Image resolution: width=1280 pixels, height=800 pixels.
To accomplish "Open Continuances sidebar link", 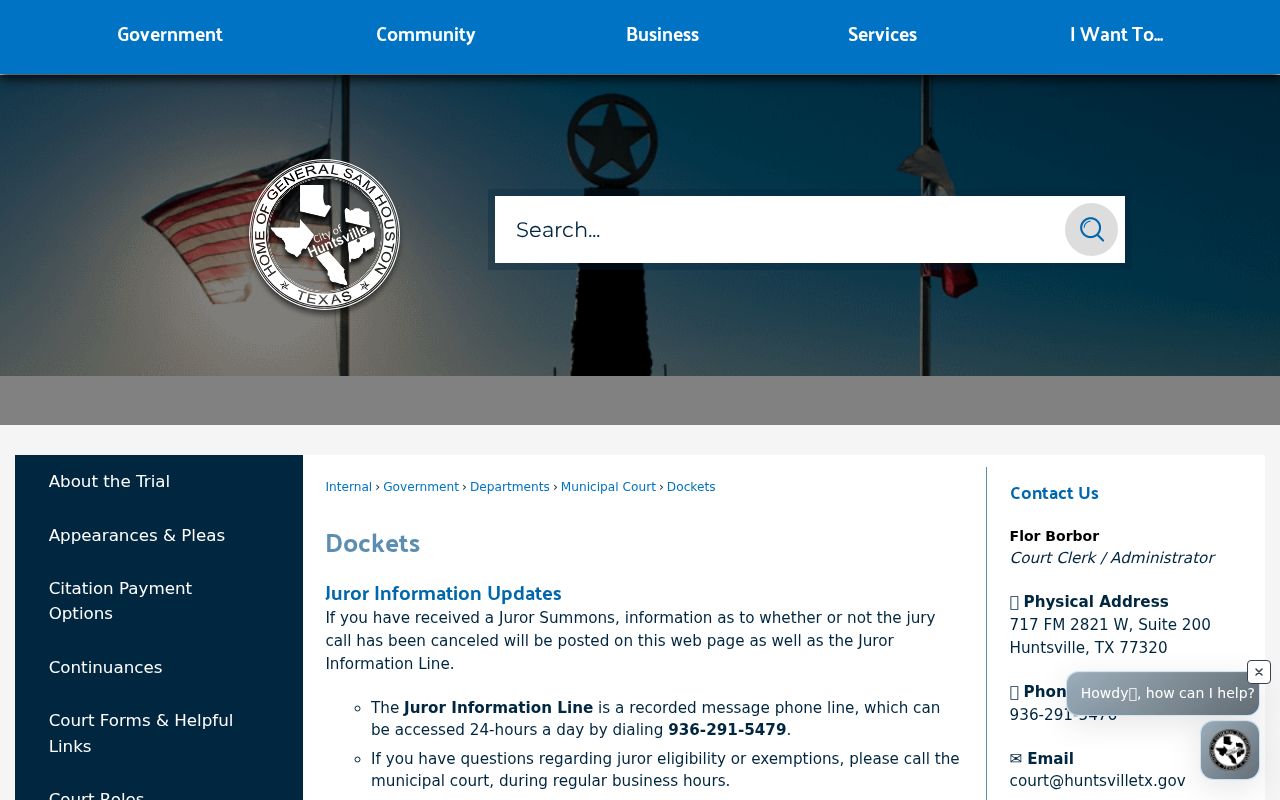I will (105, 667).
